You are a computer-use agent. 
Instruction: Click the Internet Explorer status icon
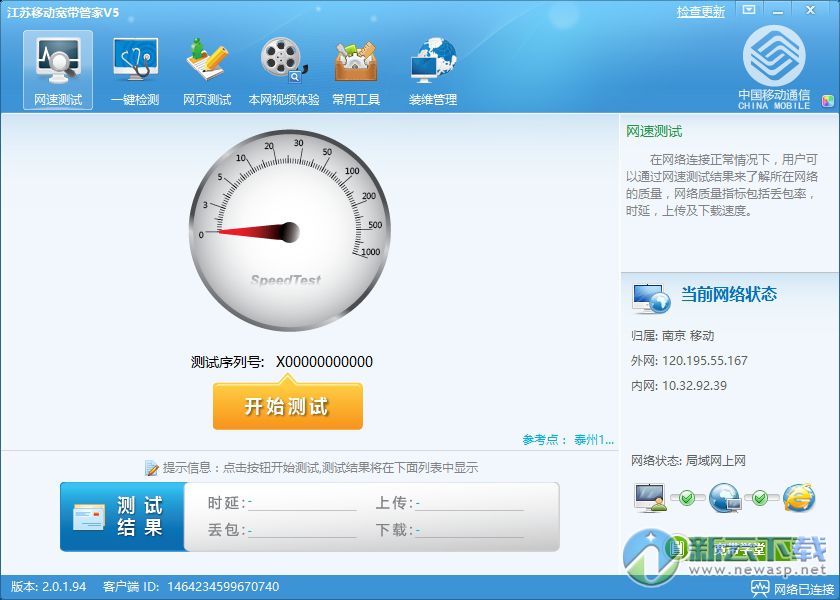coord(799,498)
